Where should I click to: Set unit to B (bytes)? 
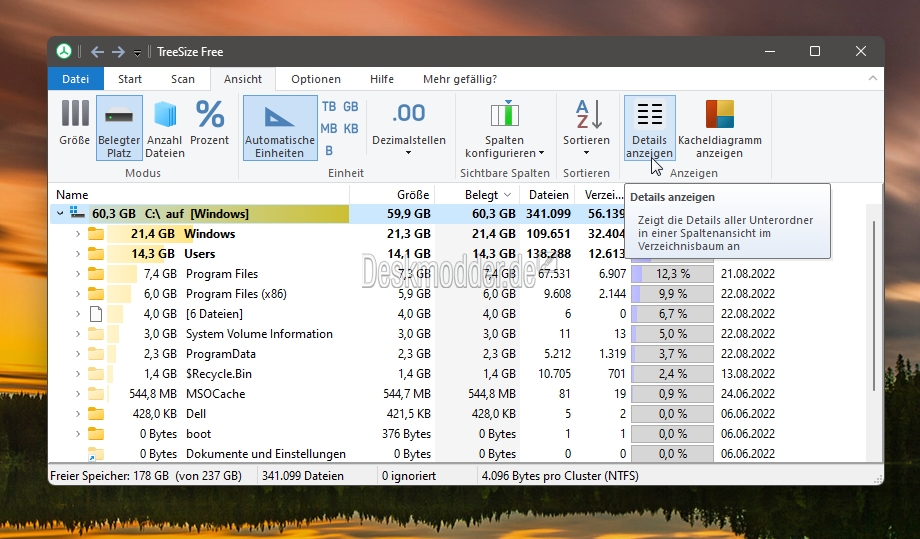[329, 151]
